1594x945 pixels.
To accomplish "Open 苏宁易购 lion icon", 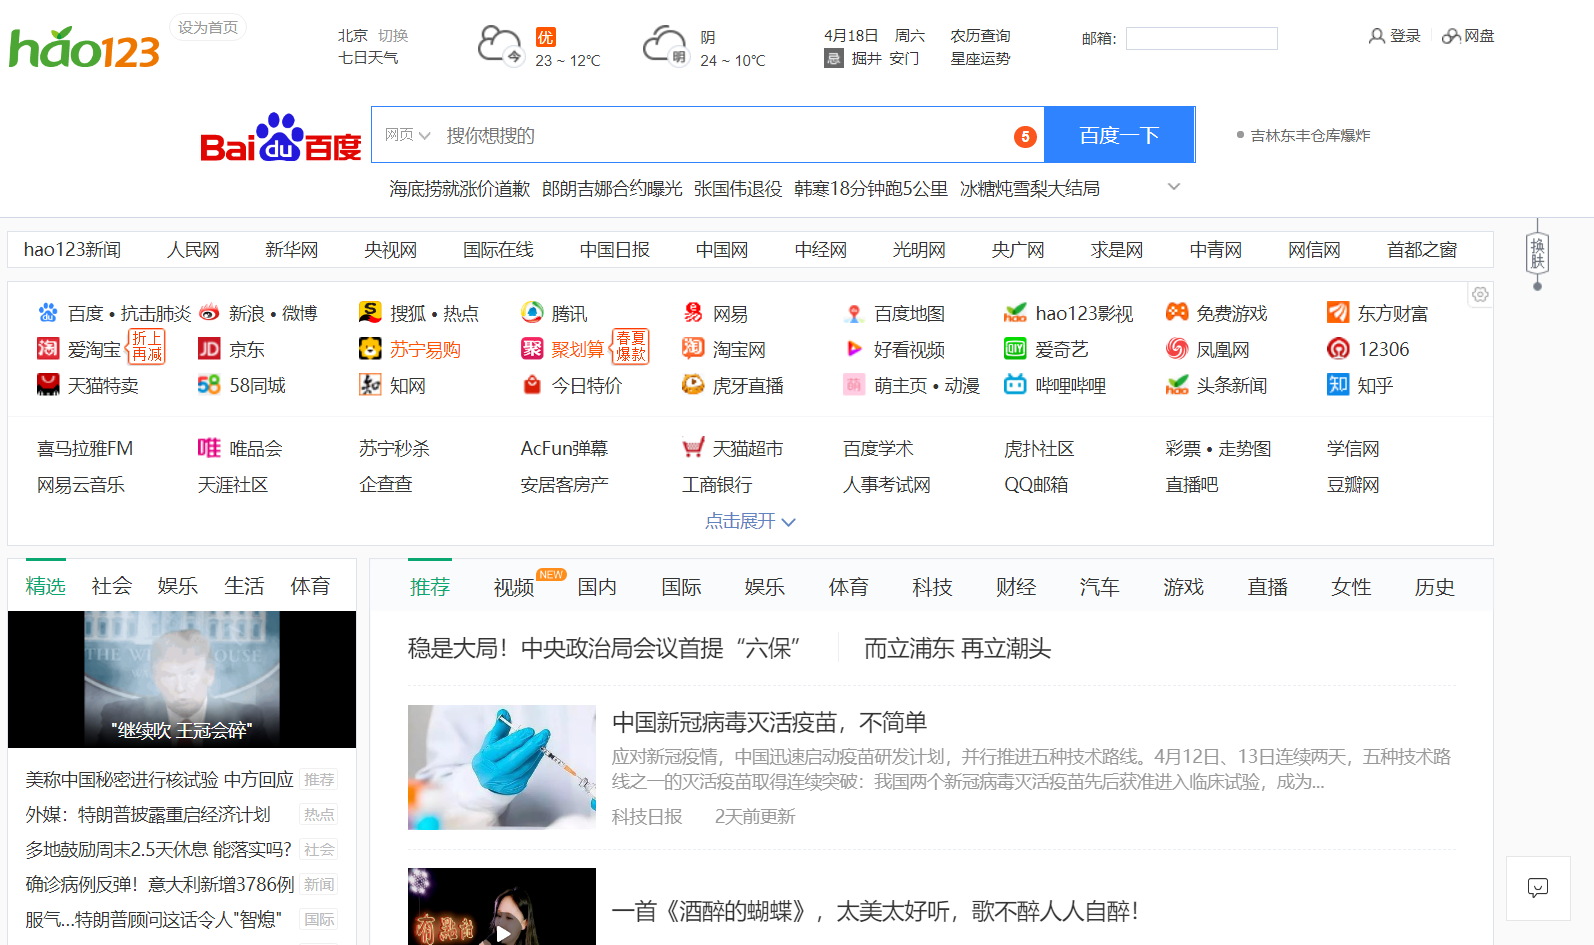I will [370, 349].
